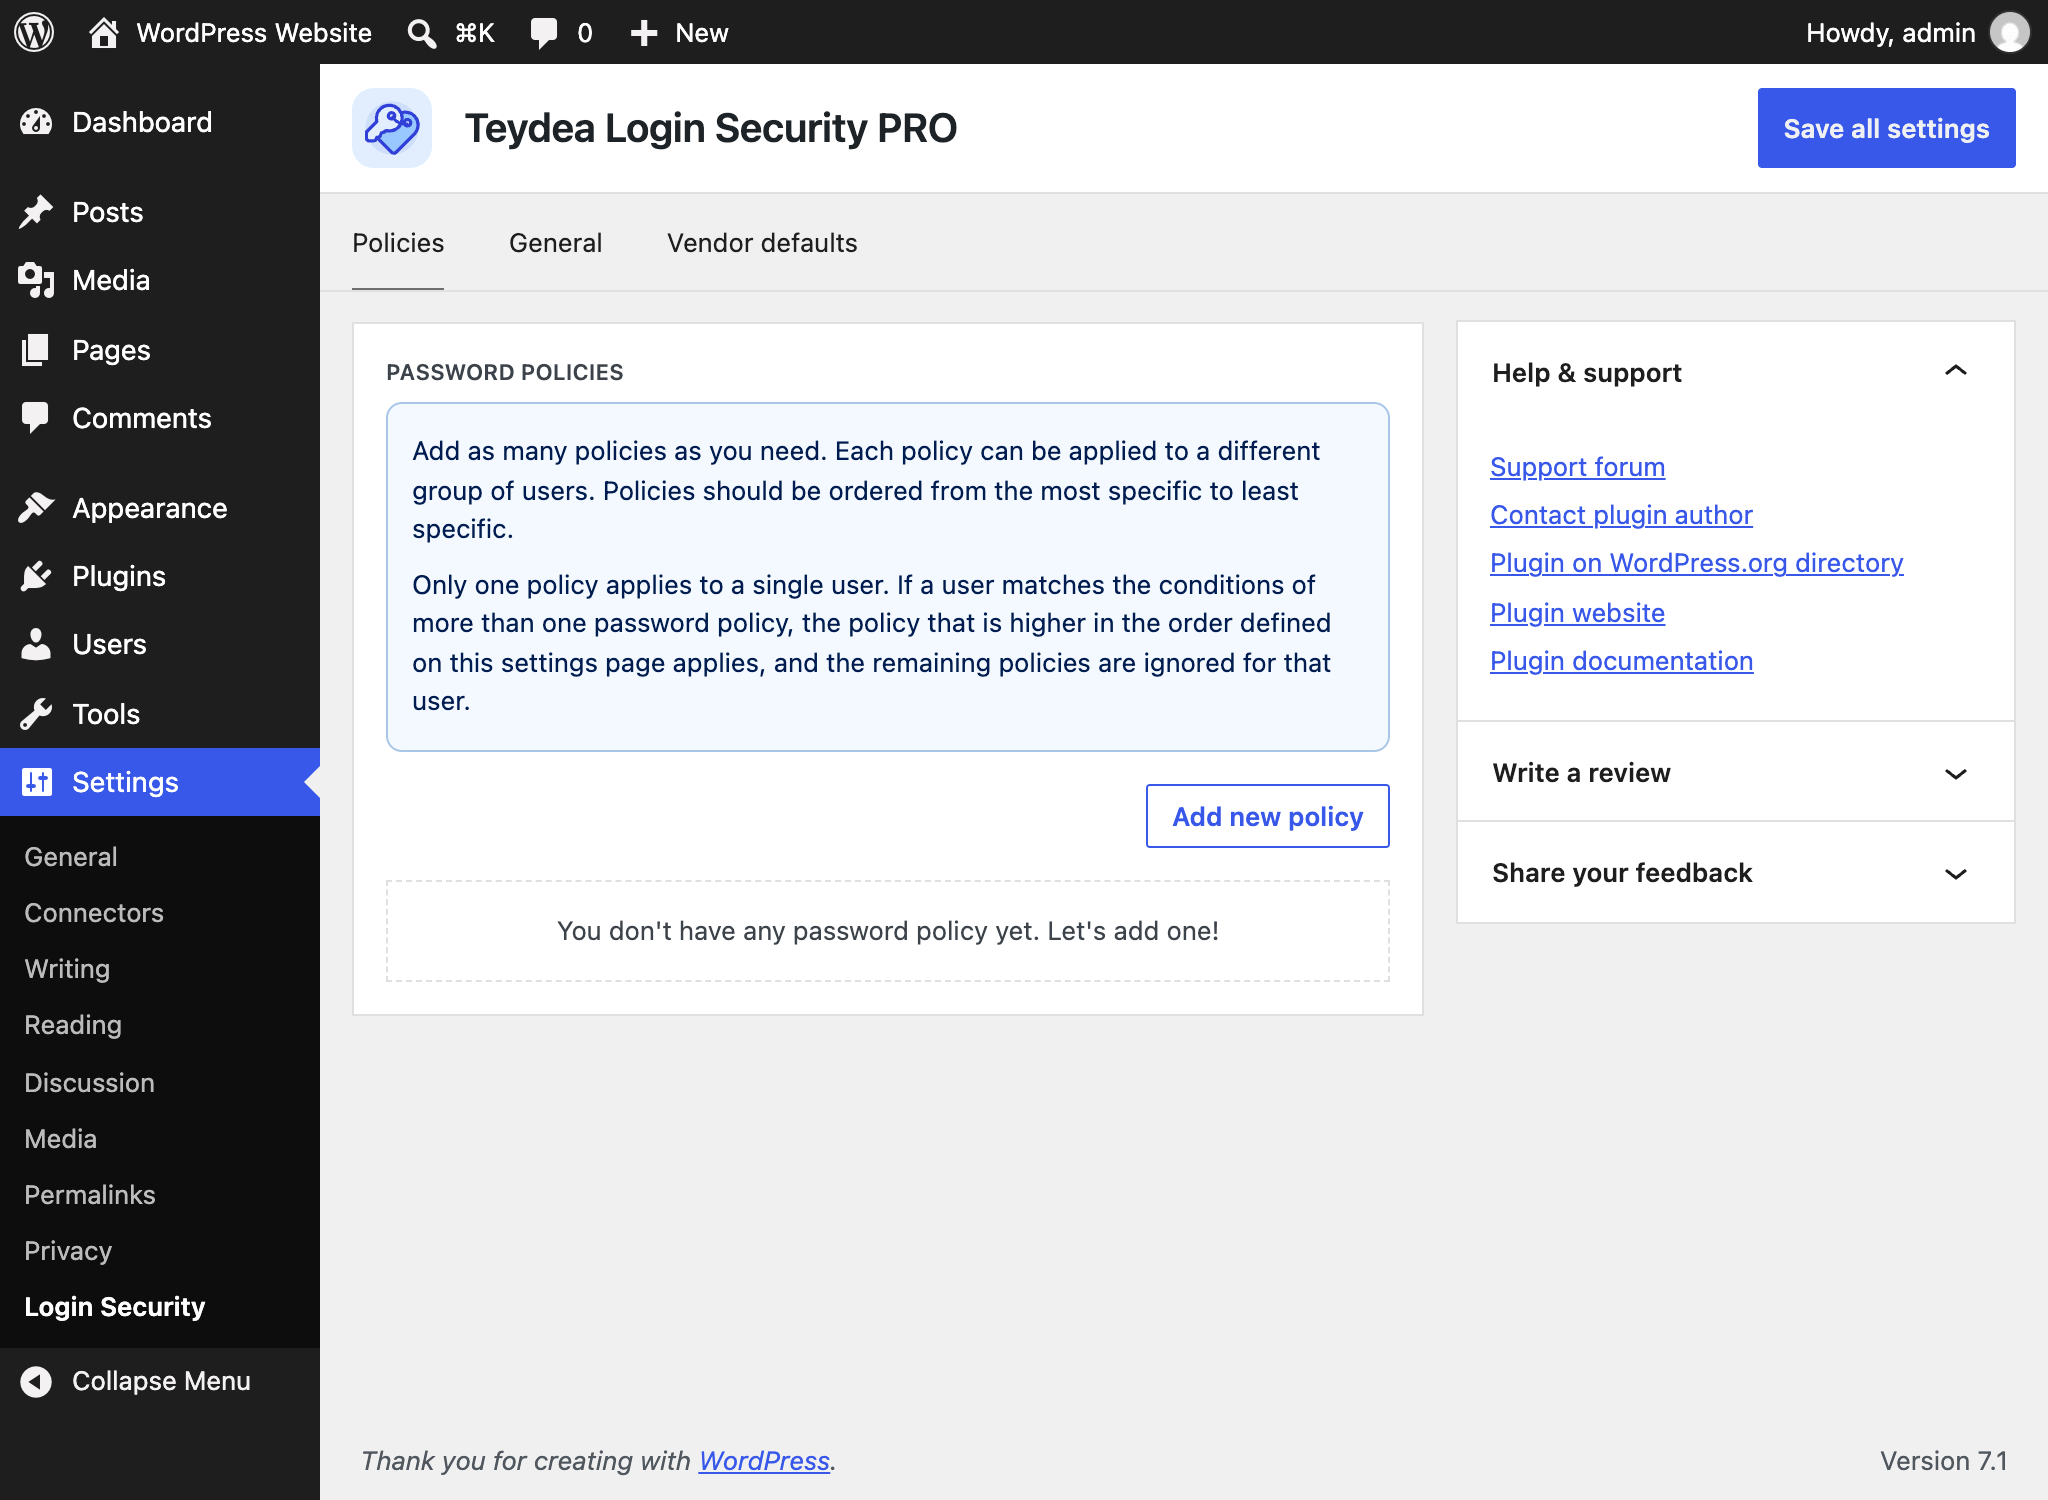Screen dimensions: 2048x1500
Task: Open the Posts menu label
Action: pos(108,212)
